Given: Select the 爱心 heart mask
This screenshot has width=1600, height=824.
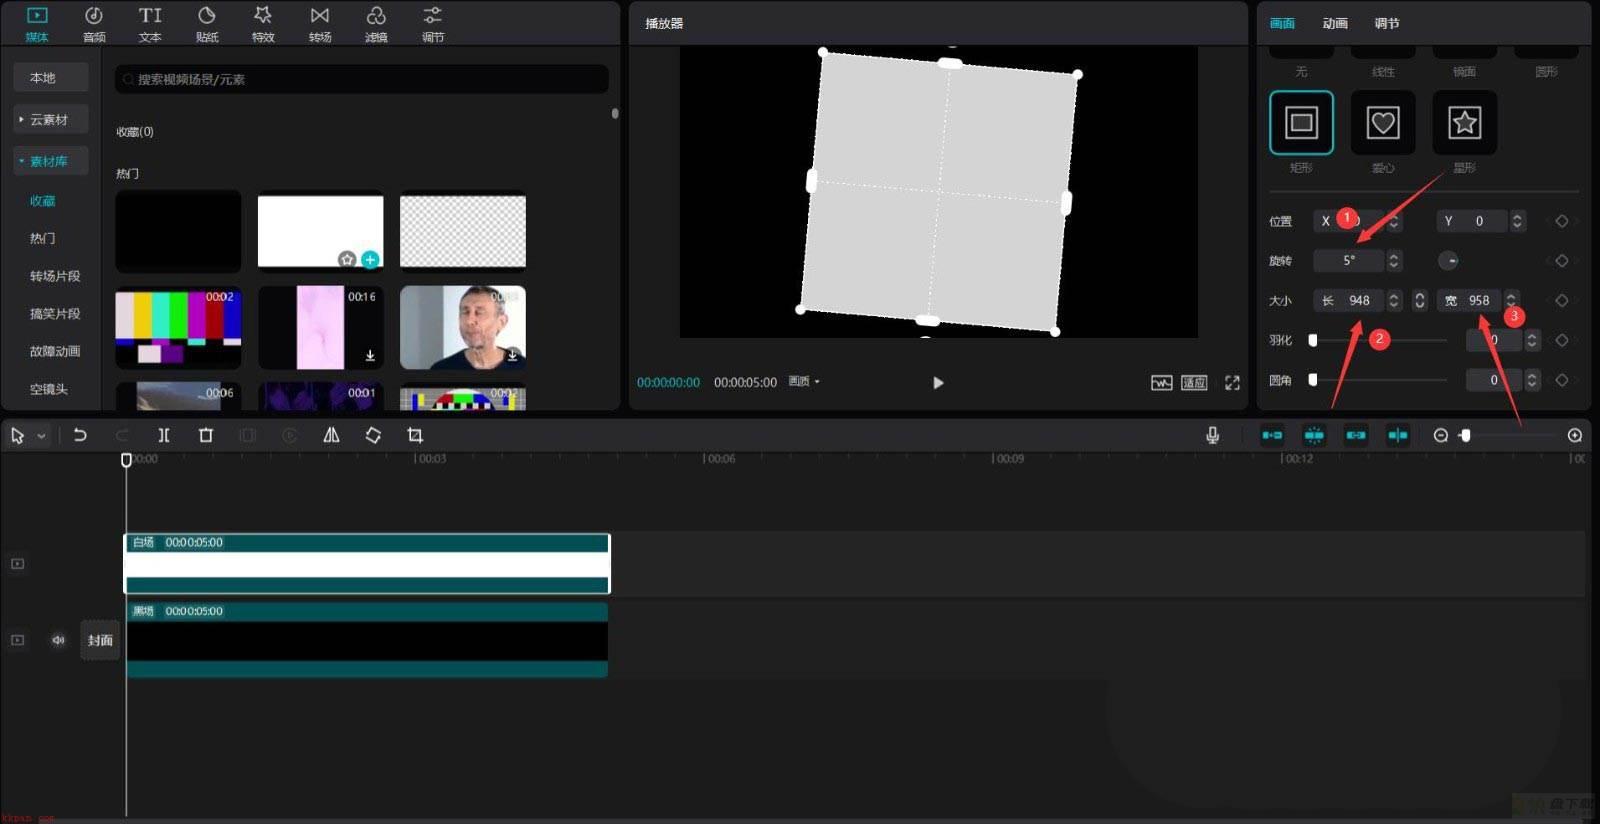Looking at the screenshot, I should click(1383, 122).
